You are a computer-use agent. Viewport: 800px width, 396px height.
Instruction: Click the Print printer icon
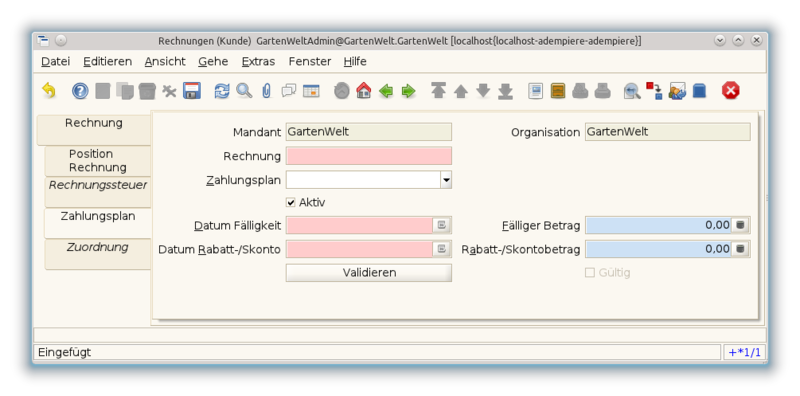coord(603,91)
